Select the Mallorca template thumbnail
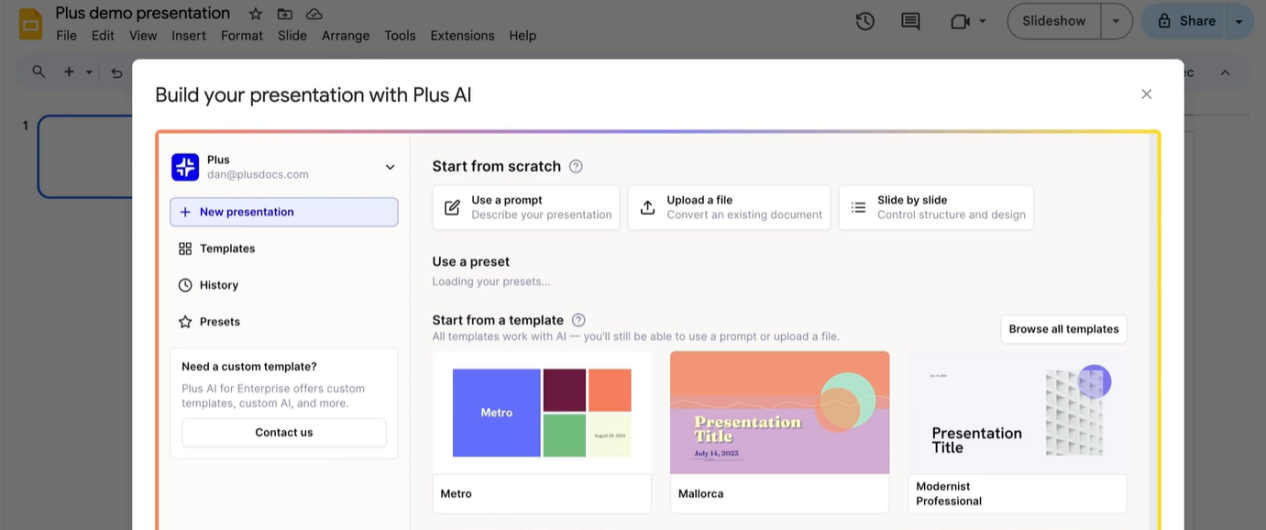Viewport: 1266px width, 530px height. [x=779, y=412]
